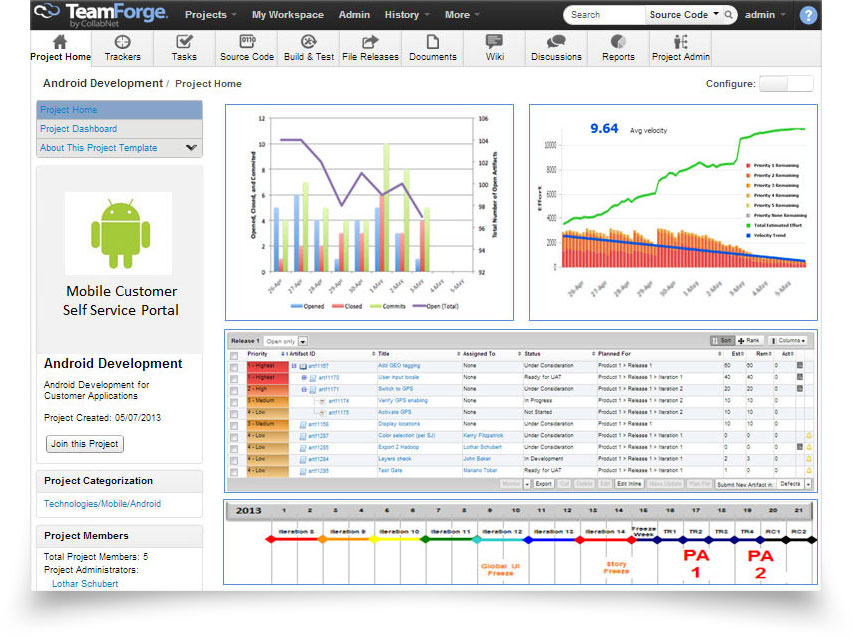The image size is (852, 637).
Task: Open the Trackers toolbar icon
Action: click(x=123, y=46)
